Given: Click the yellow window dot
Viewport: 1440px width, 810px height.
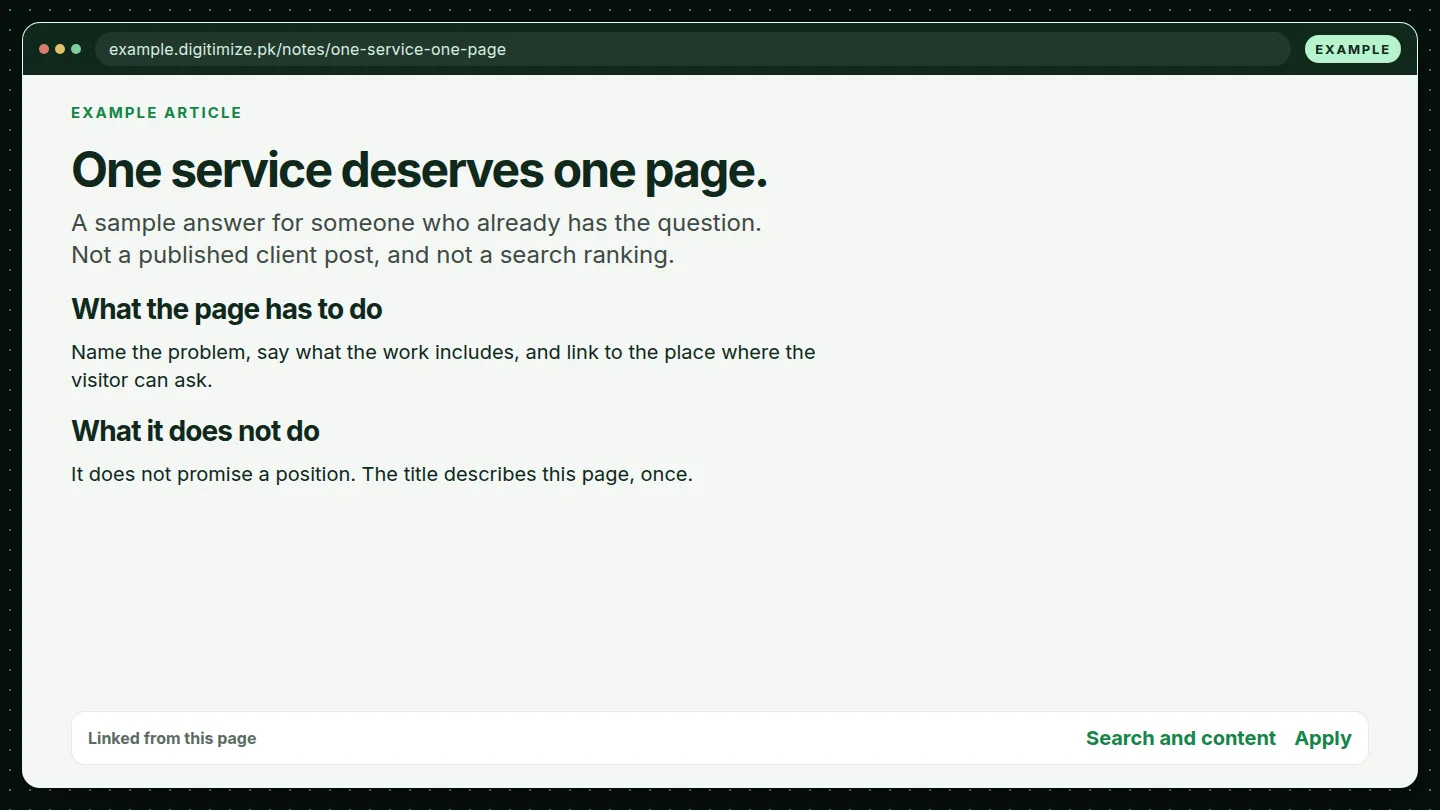Looking at the screenshot, I should (60, 49).
